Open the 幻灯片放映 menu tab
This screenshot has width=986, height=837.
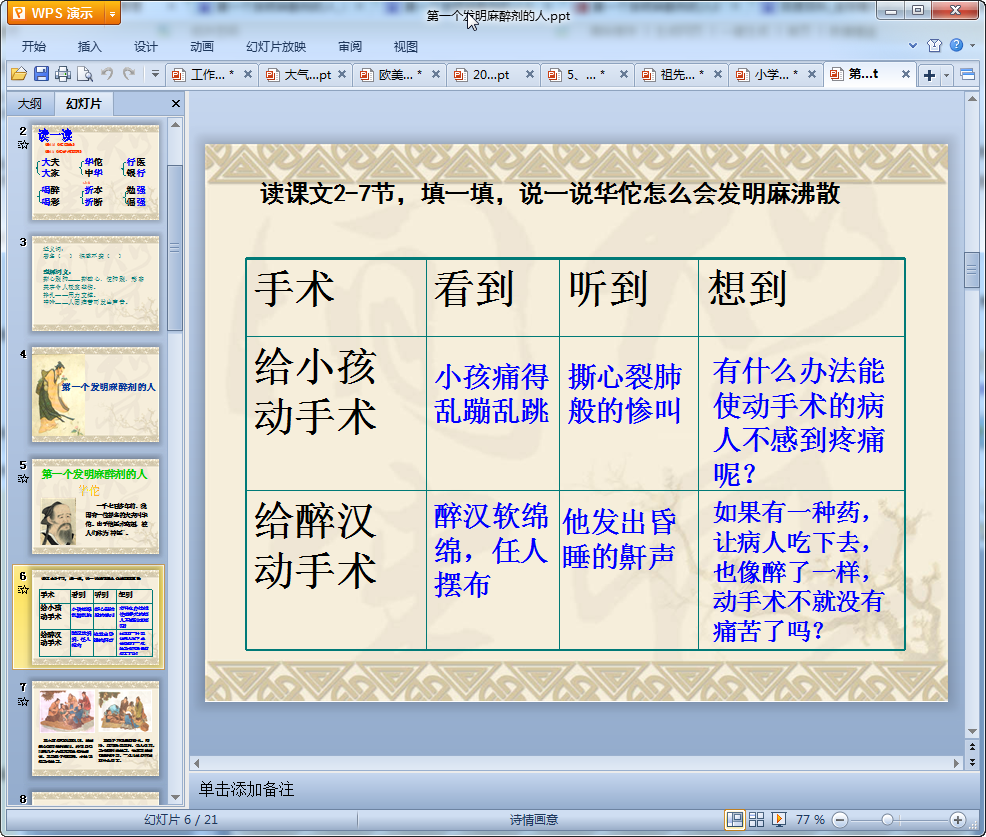point(276,47)
